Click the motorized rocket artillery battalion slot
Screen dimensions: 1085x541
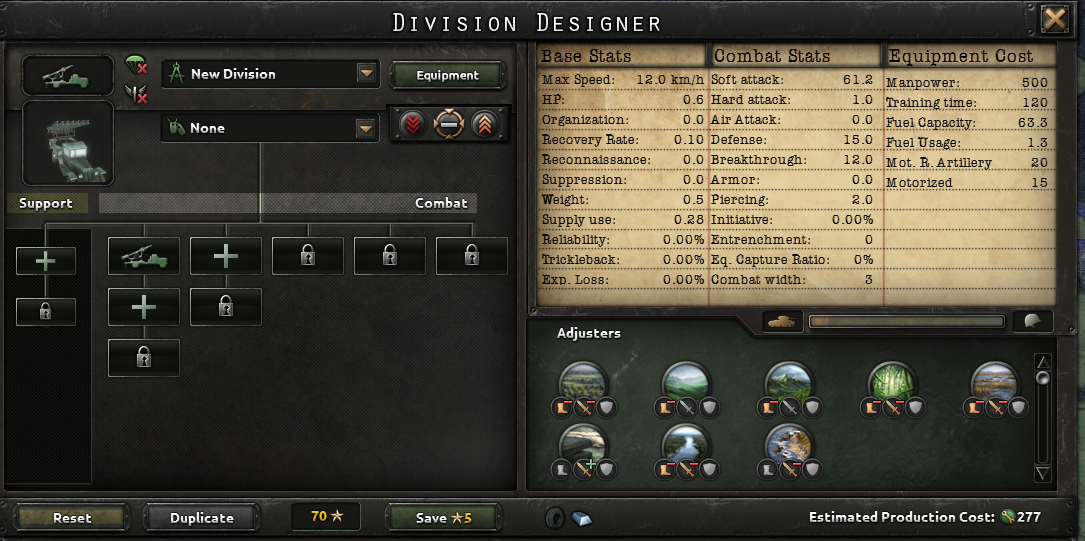(144, 257)
